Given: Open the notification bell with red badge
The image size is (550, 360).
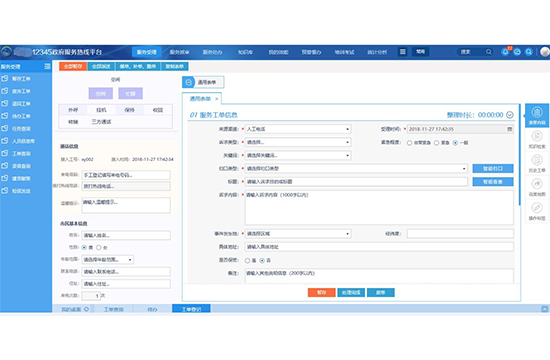Looking at the screenshot, I should coord(506,52).
